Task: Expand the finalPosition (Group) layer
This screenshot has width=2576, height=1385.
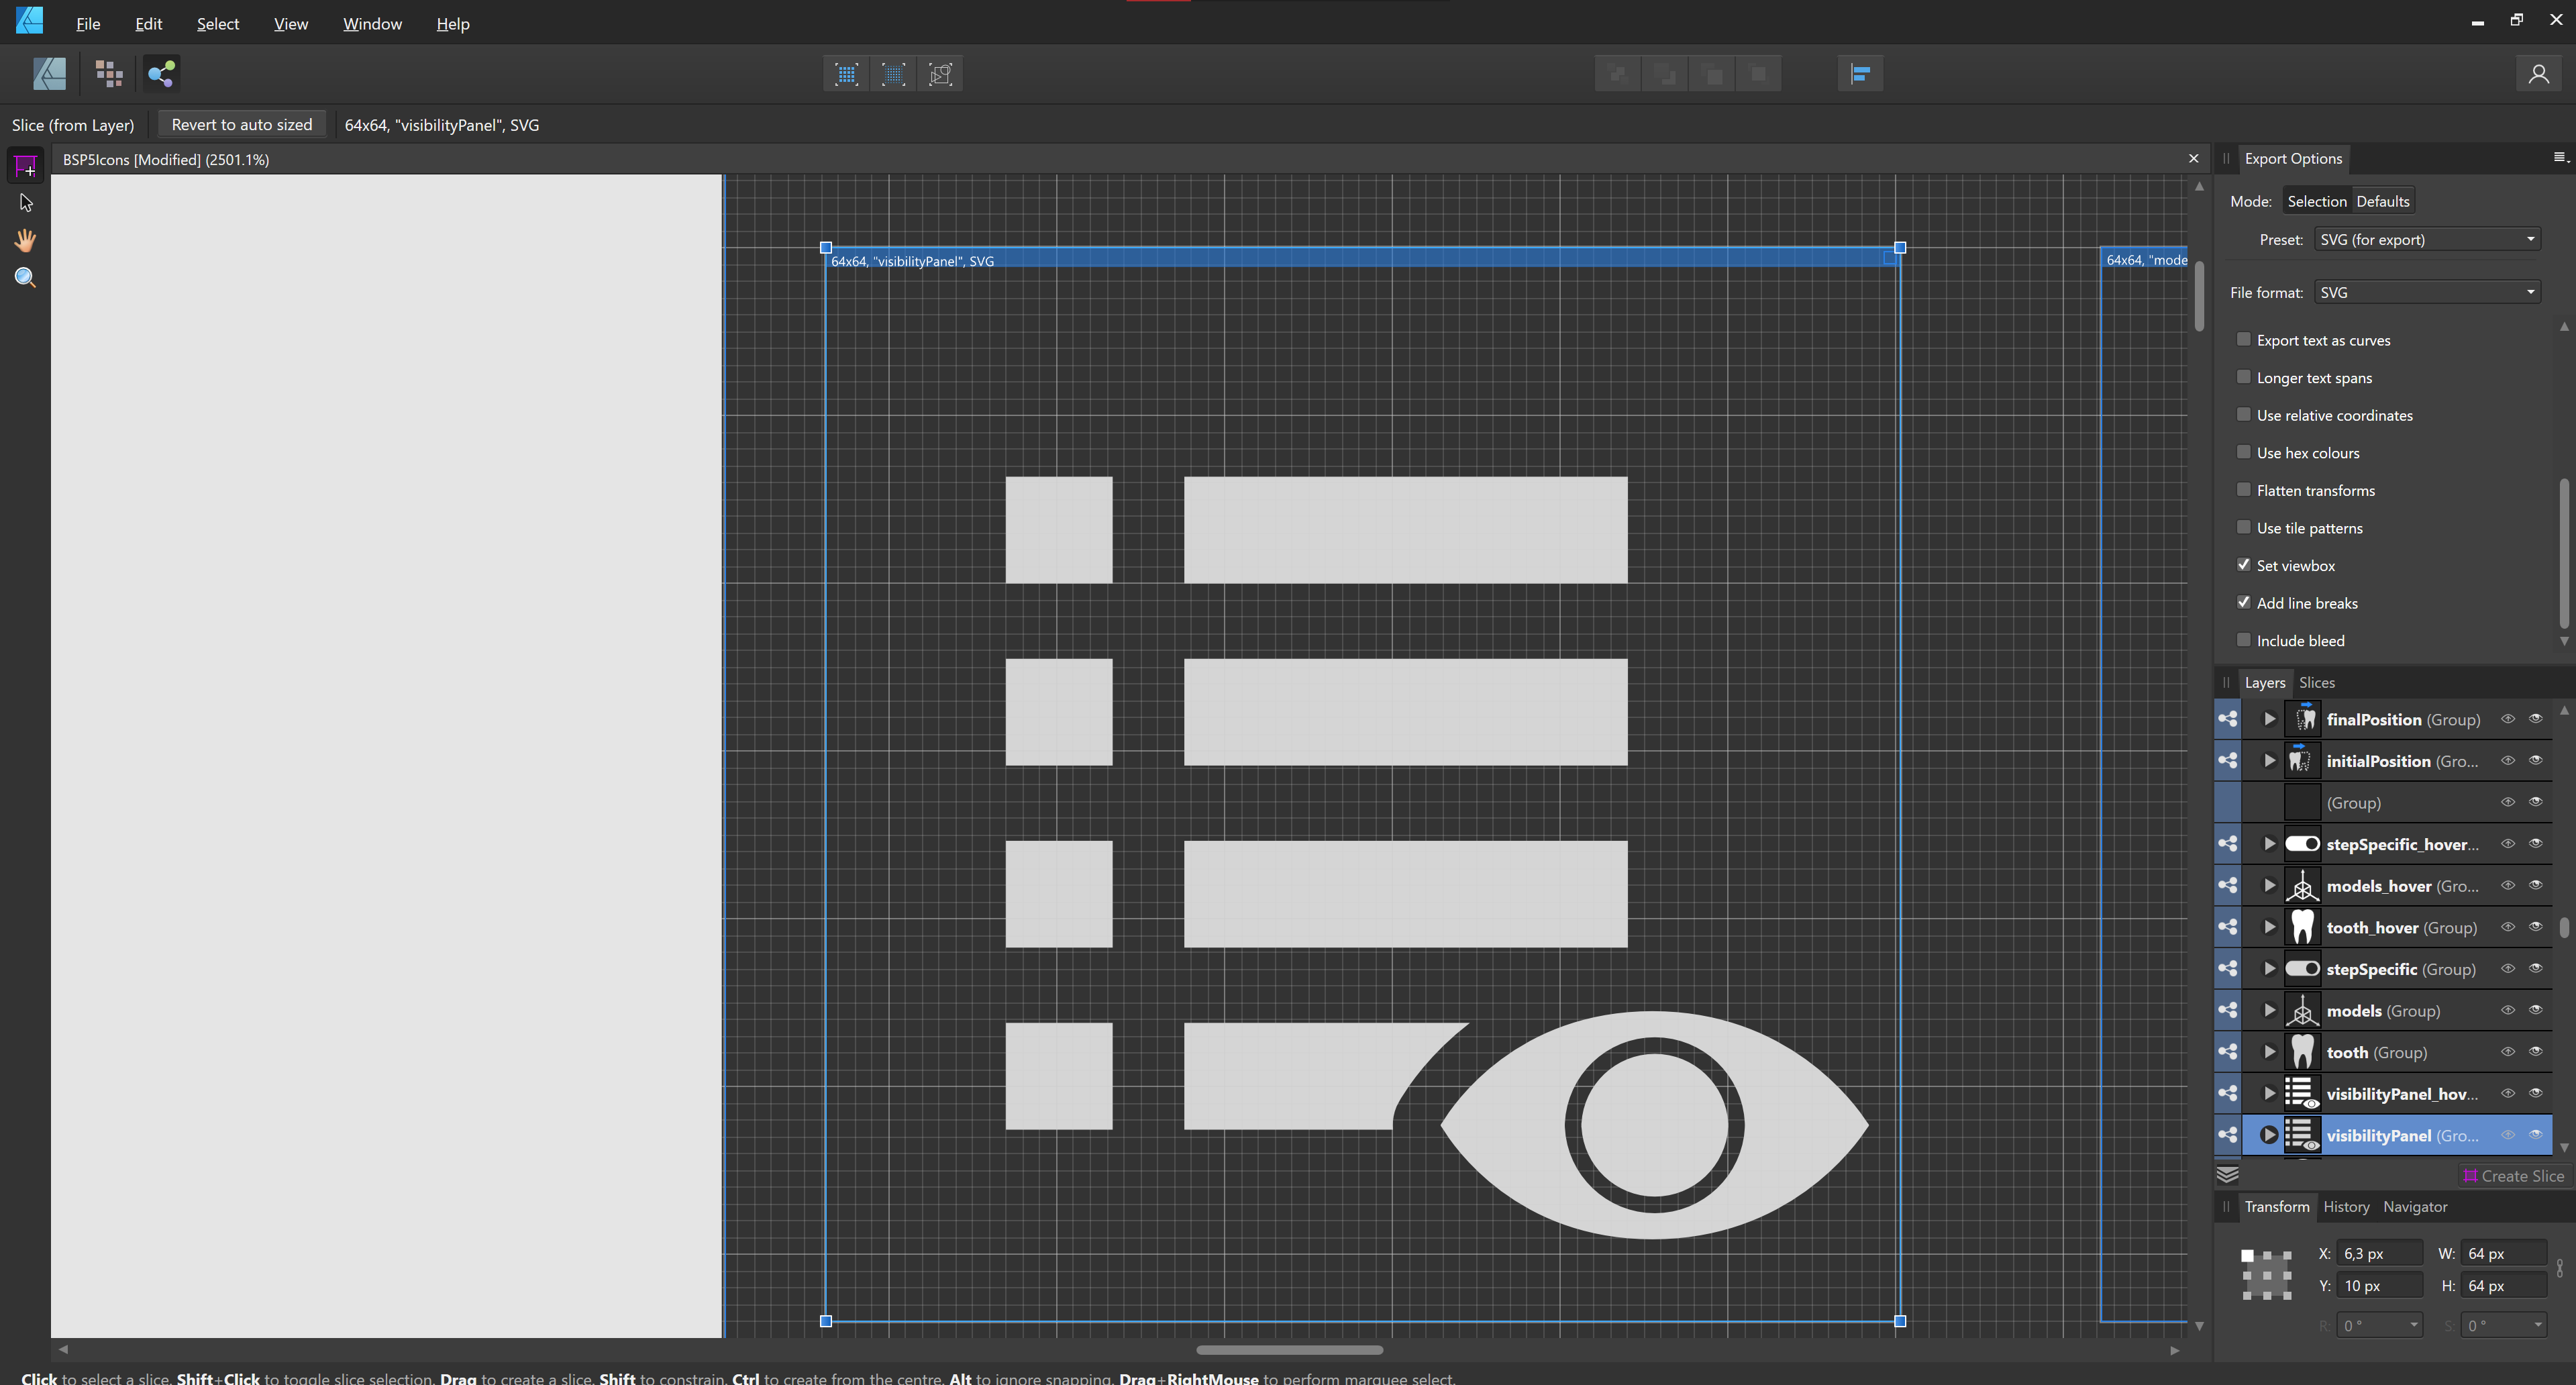Action: [2268, 718]
